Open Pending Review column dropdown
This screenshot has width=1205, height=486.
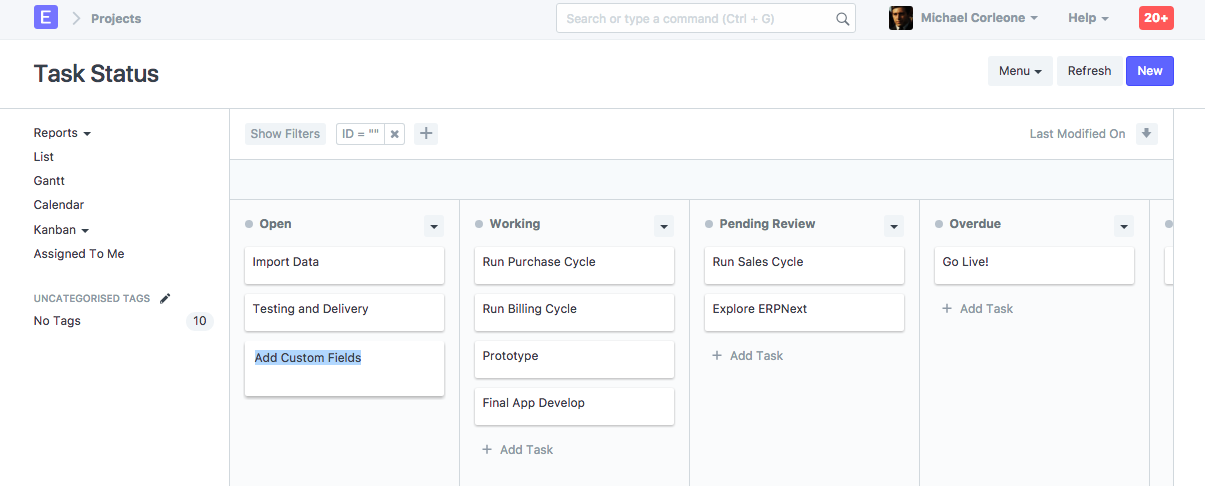pos(894,226)
